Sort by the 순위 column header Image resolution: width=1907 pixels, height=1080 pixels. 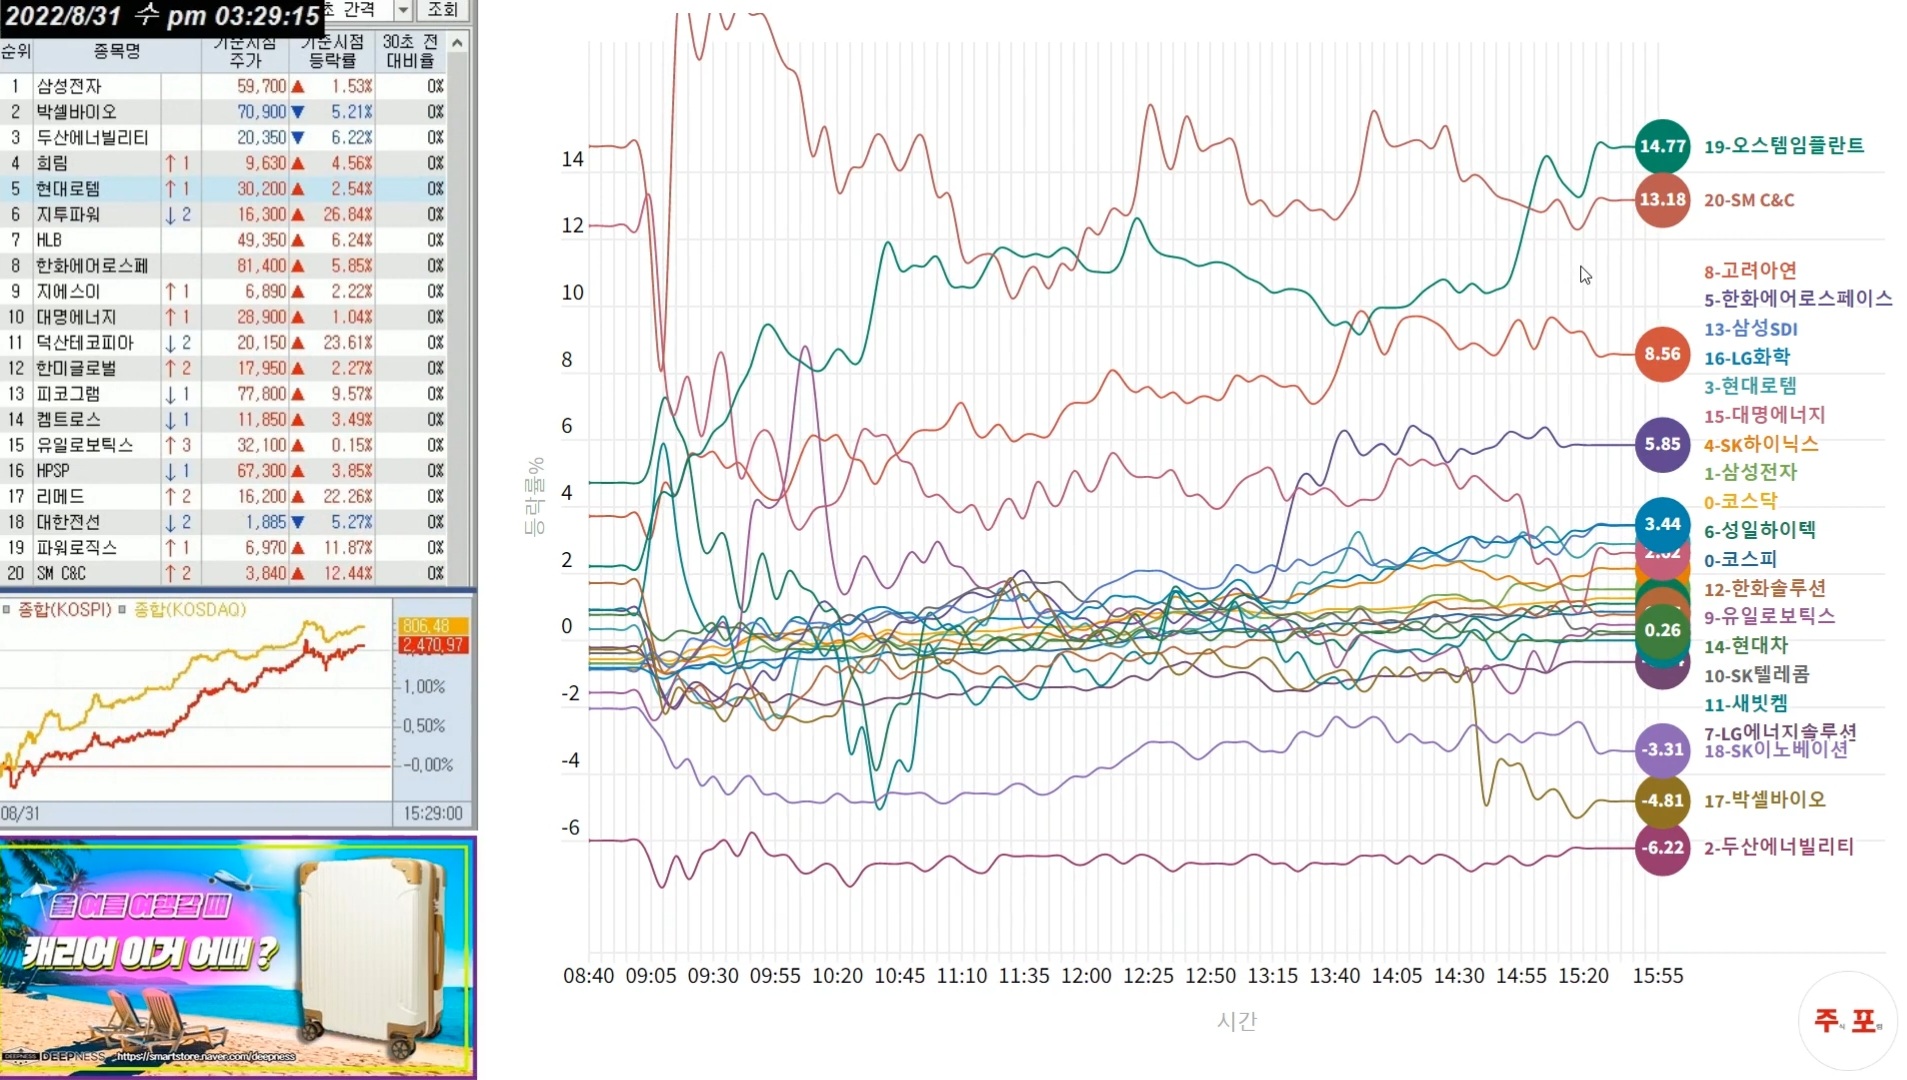pyautogui.click(x=16, y=51)
